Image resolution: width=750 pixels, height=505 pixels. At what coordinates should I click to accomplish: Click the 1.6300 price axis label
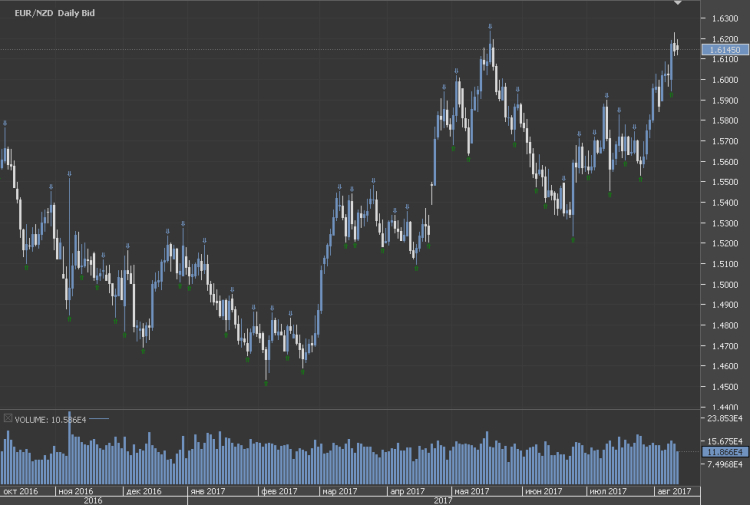[725, 19]
